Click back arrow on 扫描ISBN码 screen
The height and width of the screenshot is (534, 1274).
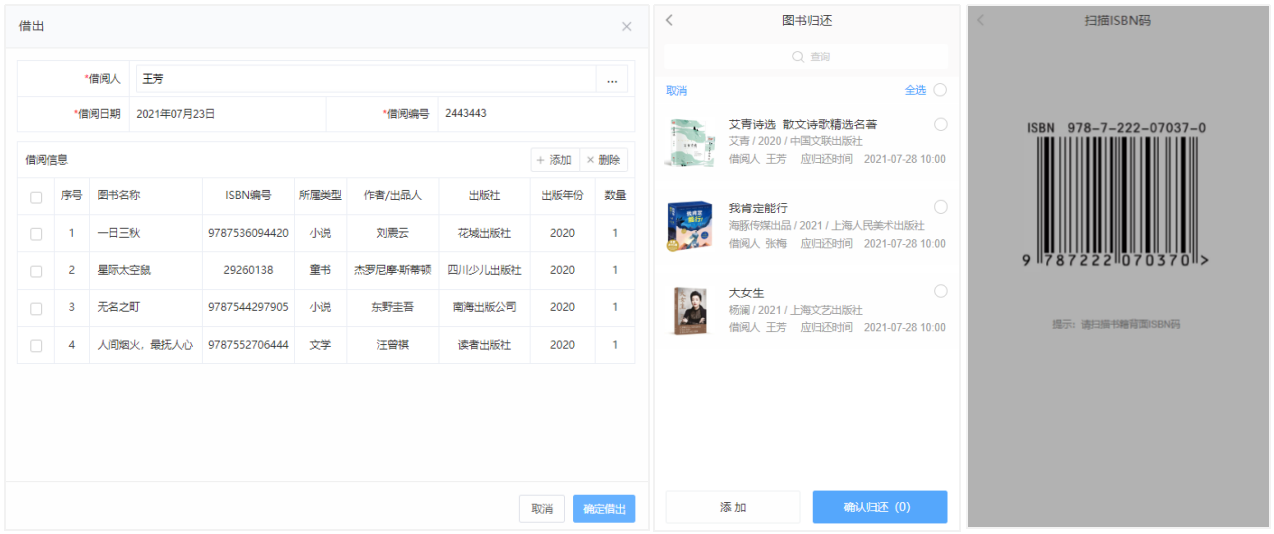980,20
